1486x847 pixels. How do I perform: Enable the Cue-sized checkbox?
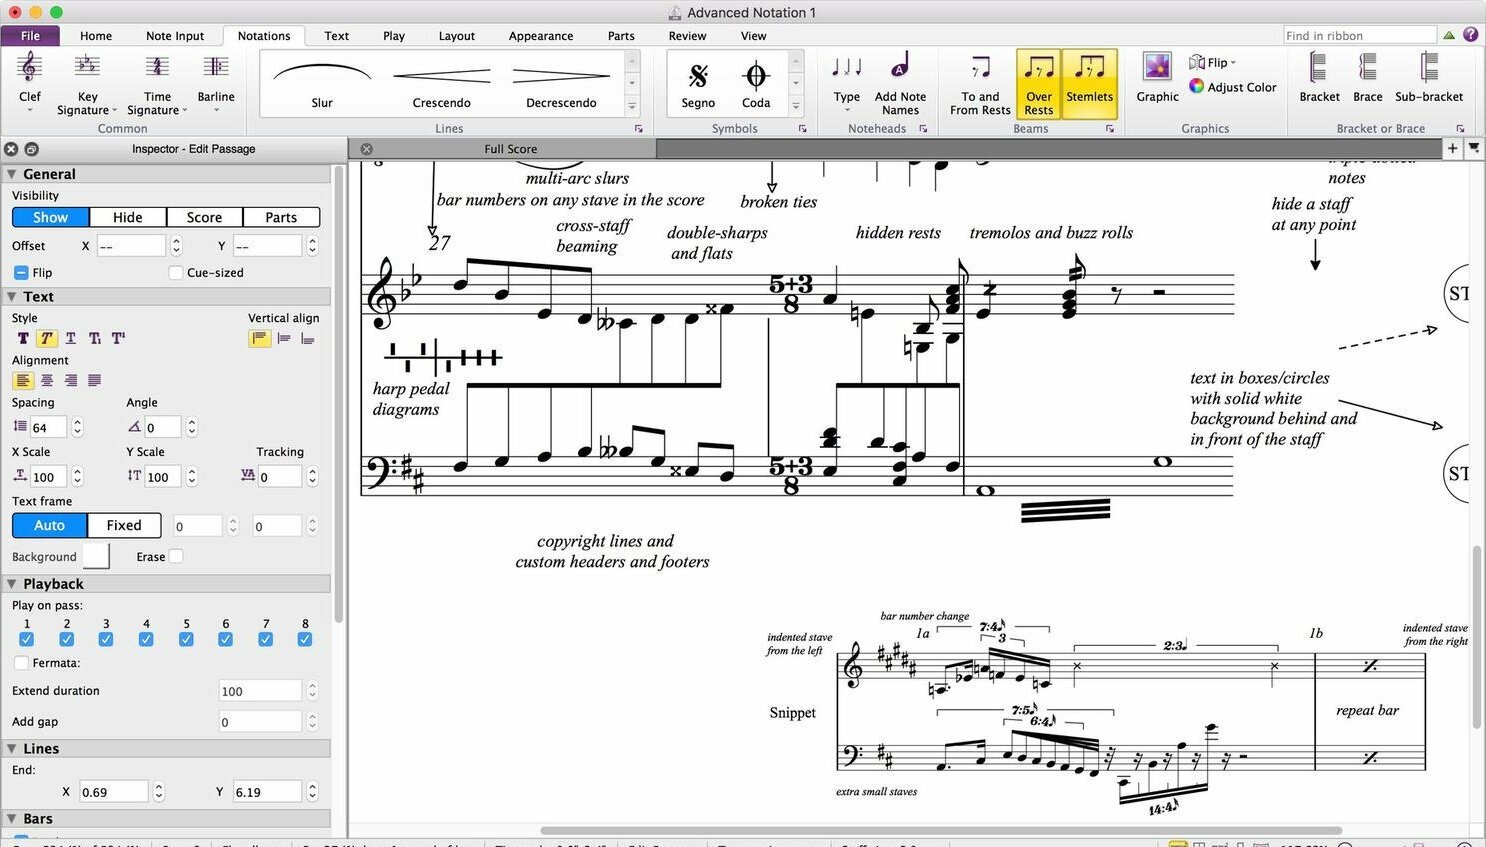point(176,273)
